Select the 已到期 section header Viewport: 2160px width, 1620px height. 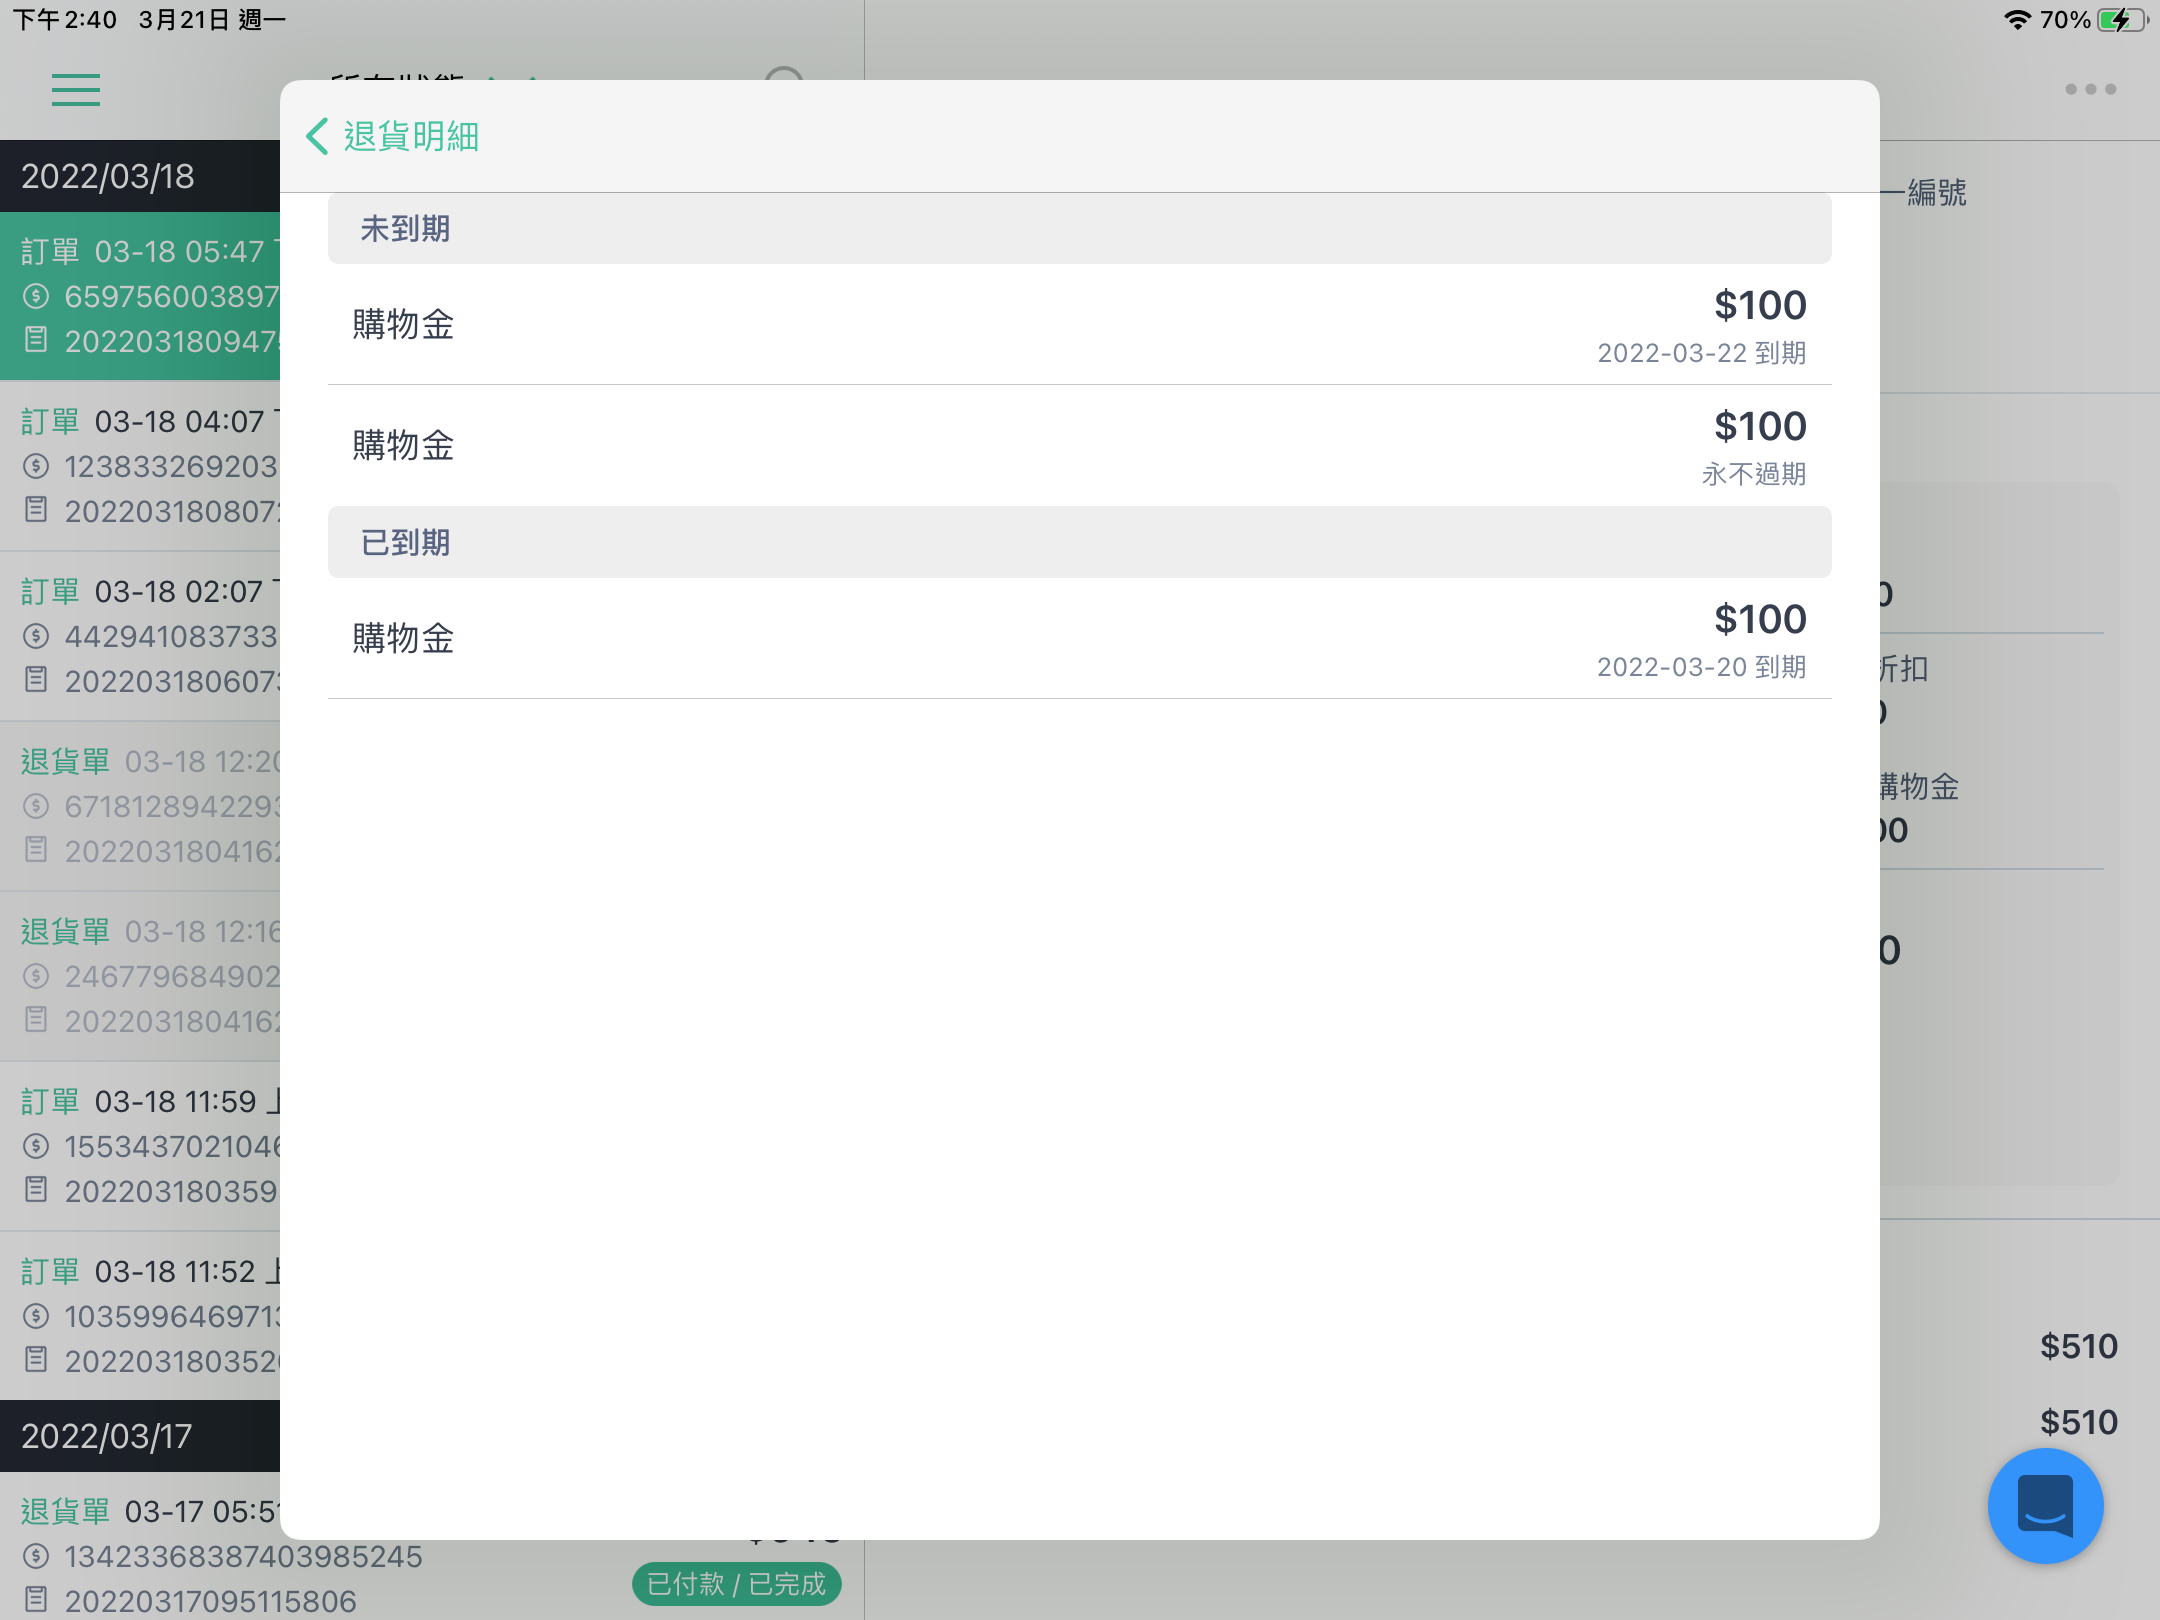click(x=1079, y=542)
